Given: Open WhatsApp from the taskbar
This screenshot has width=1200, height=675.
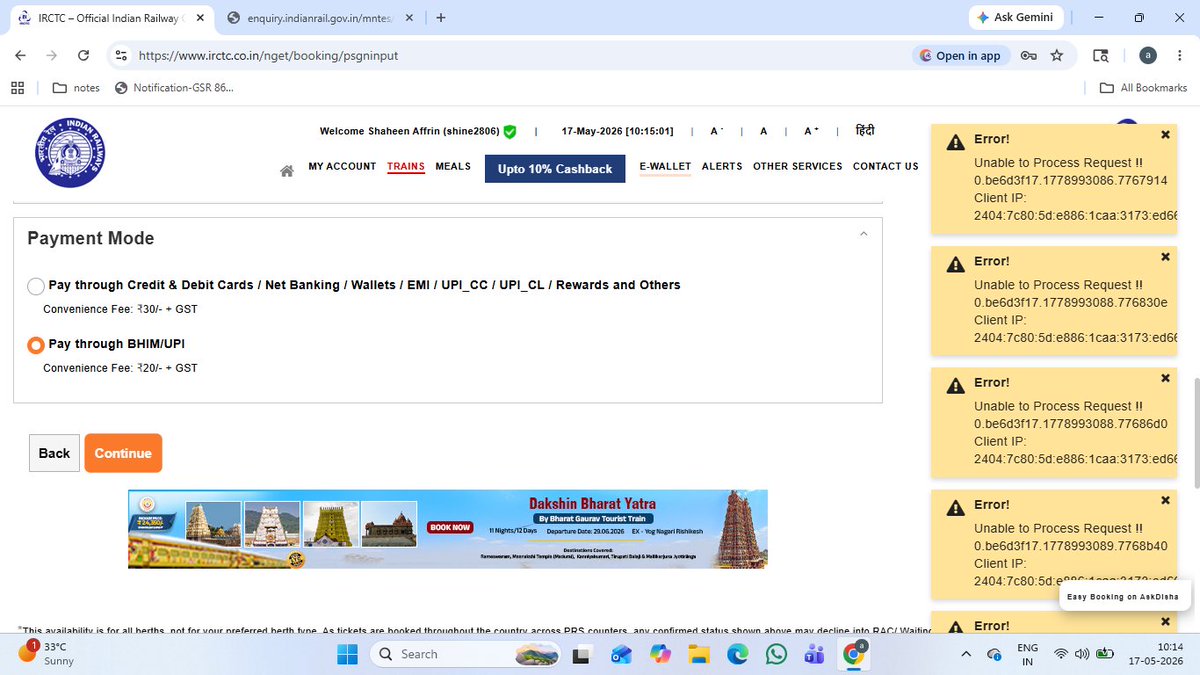Looking at the screenshot, I should pyautogui.click(x=776, y=654).
